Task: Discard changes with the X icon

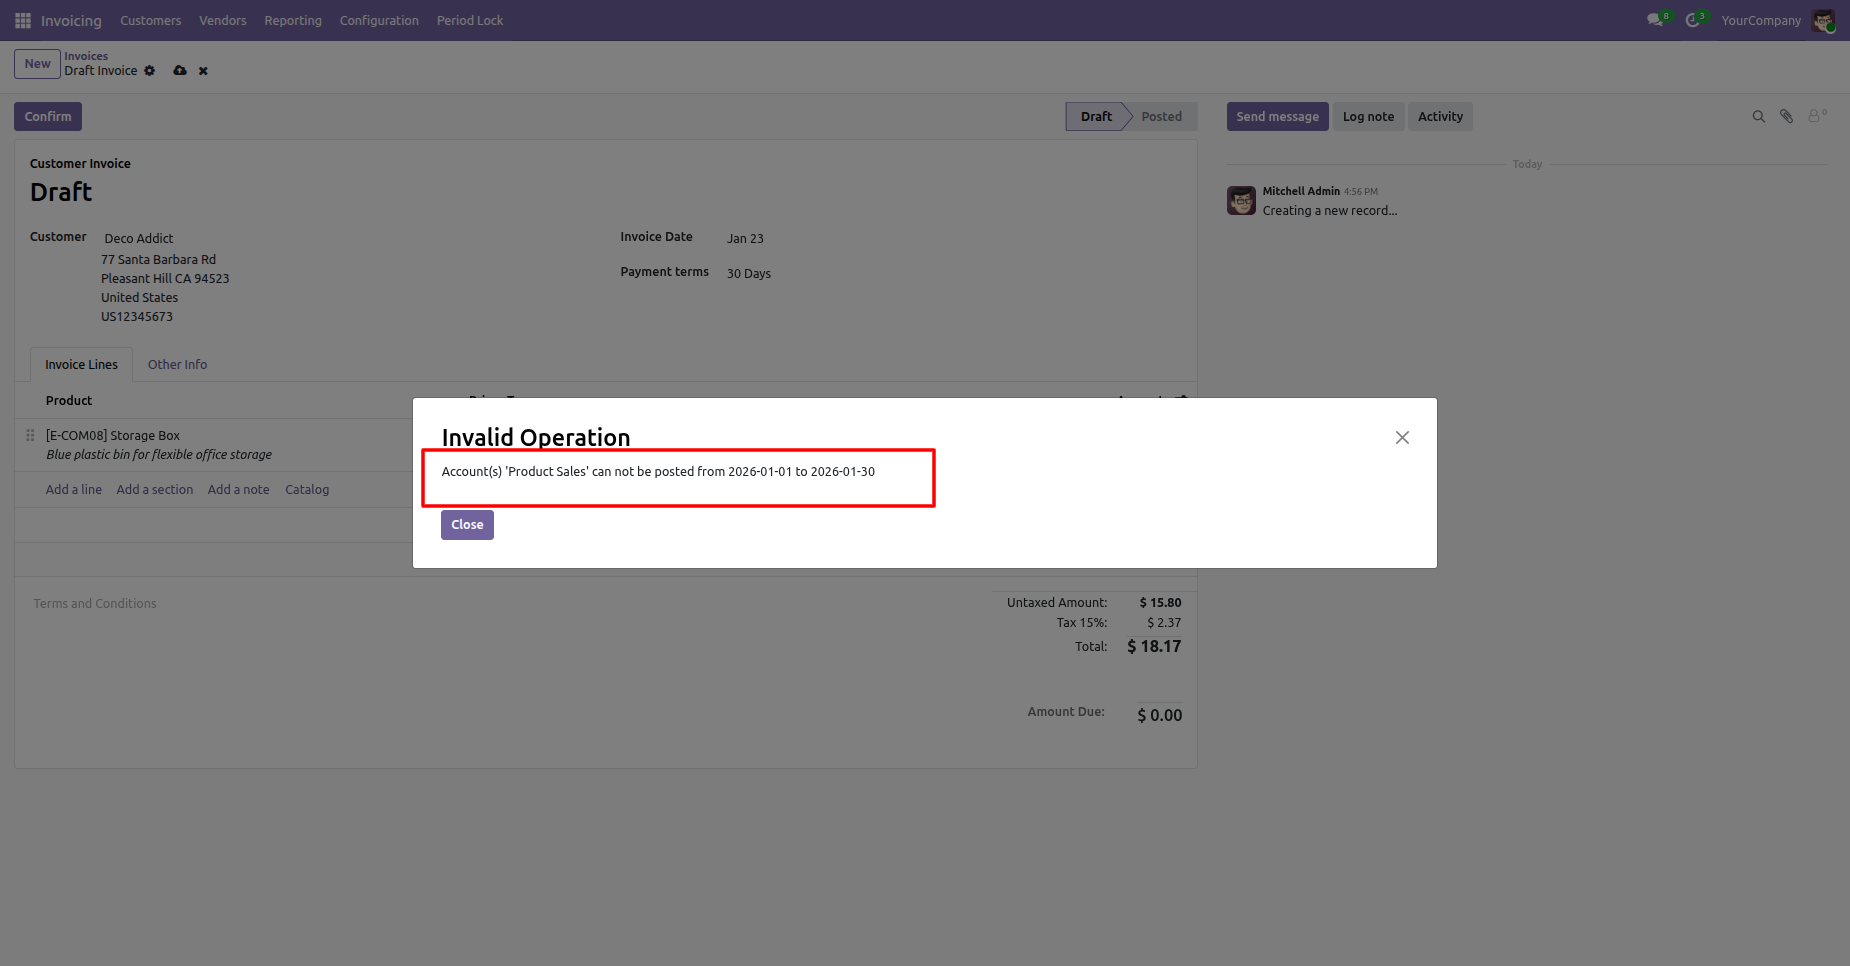Action: (203, 71)
